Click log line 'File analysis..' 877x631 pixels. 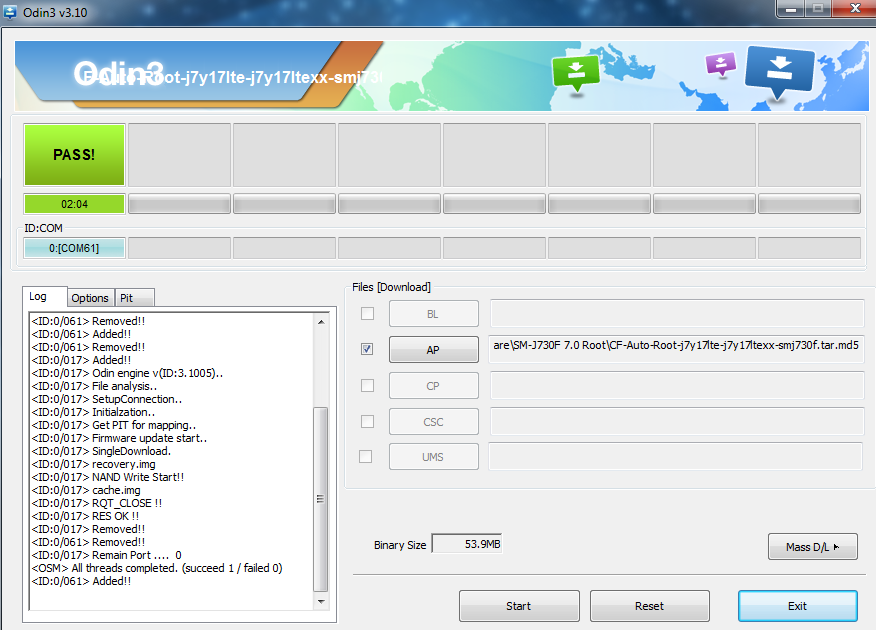coord(95,386)
